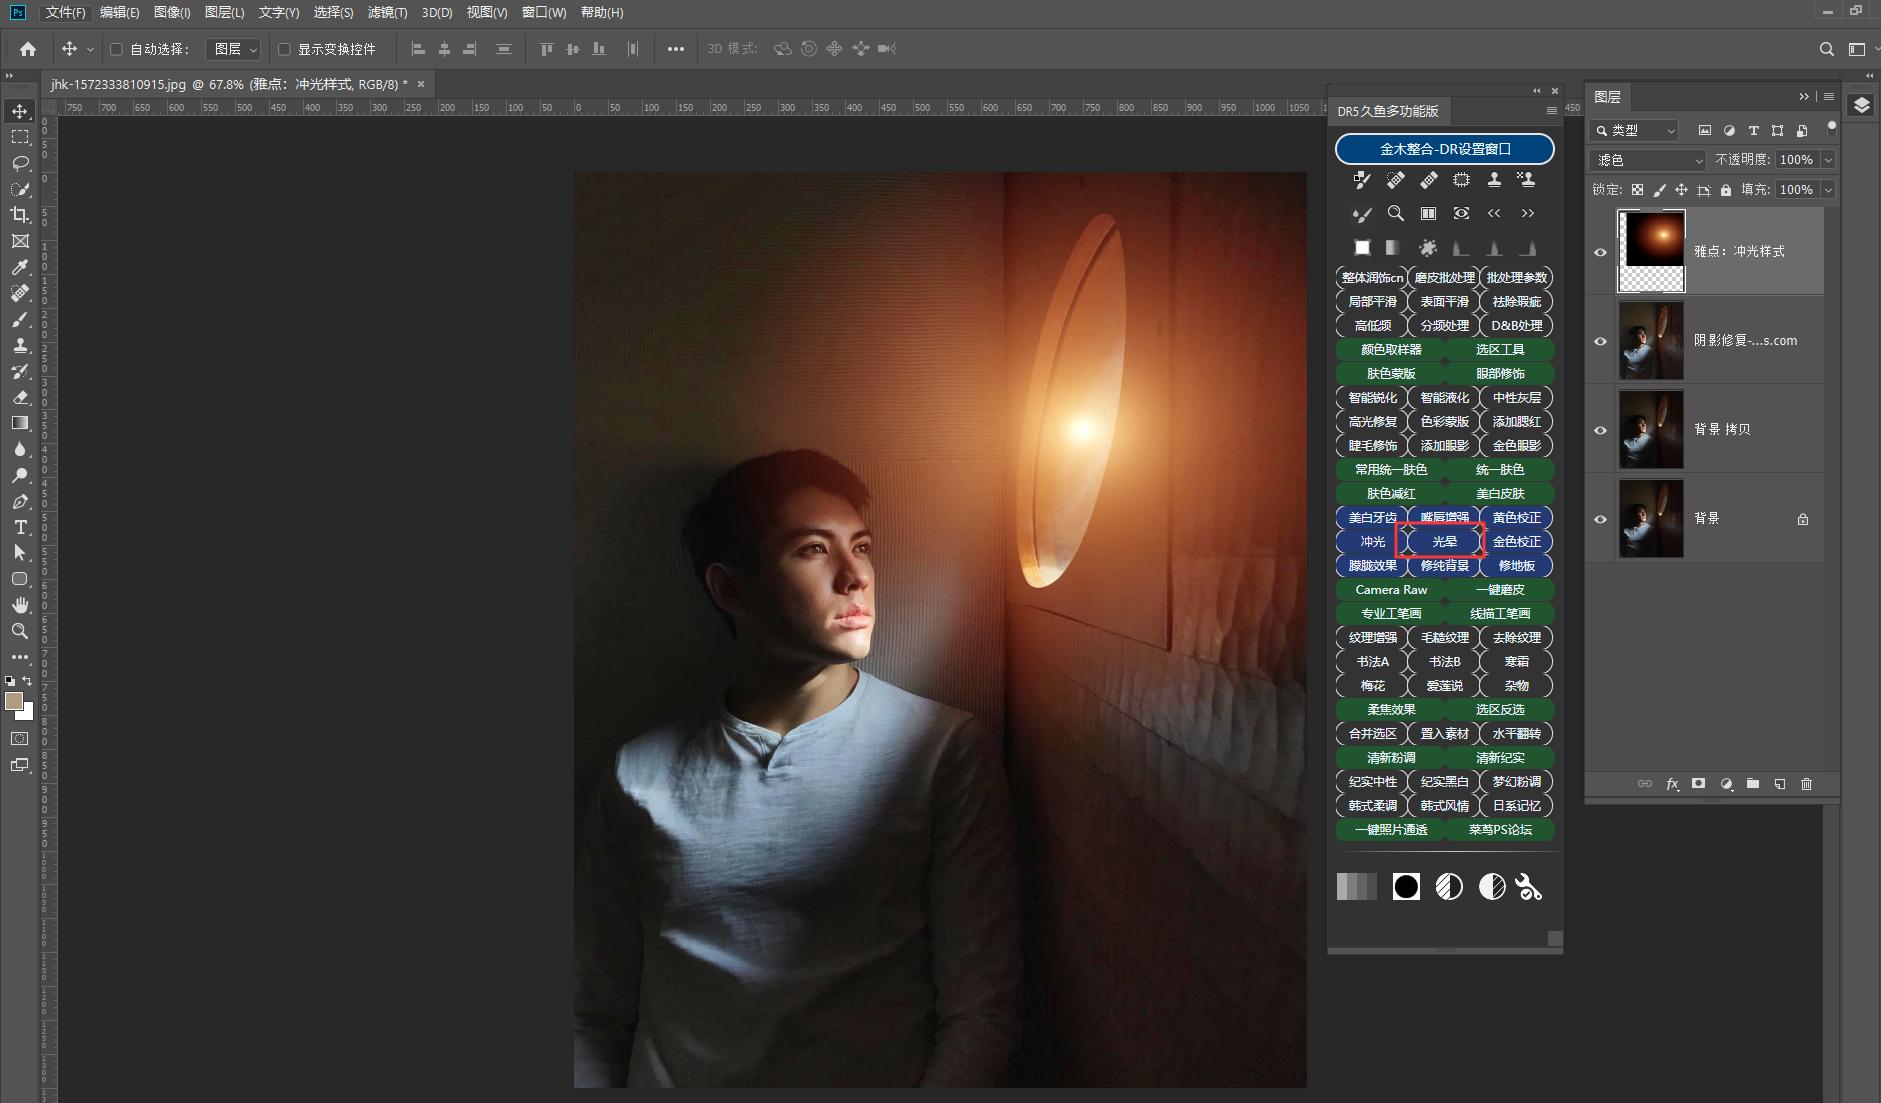Create a new group folder icon
1881x1103 pixels.
[1753, 784]
